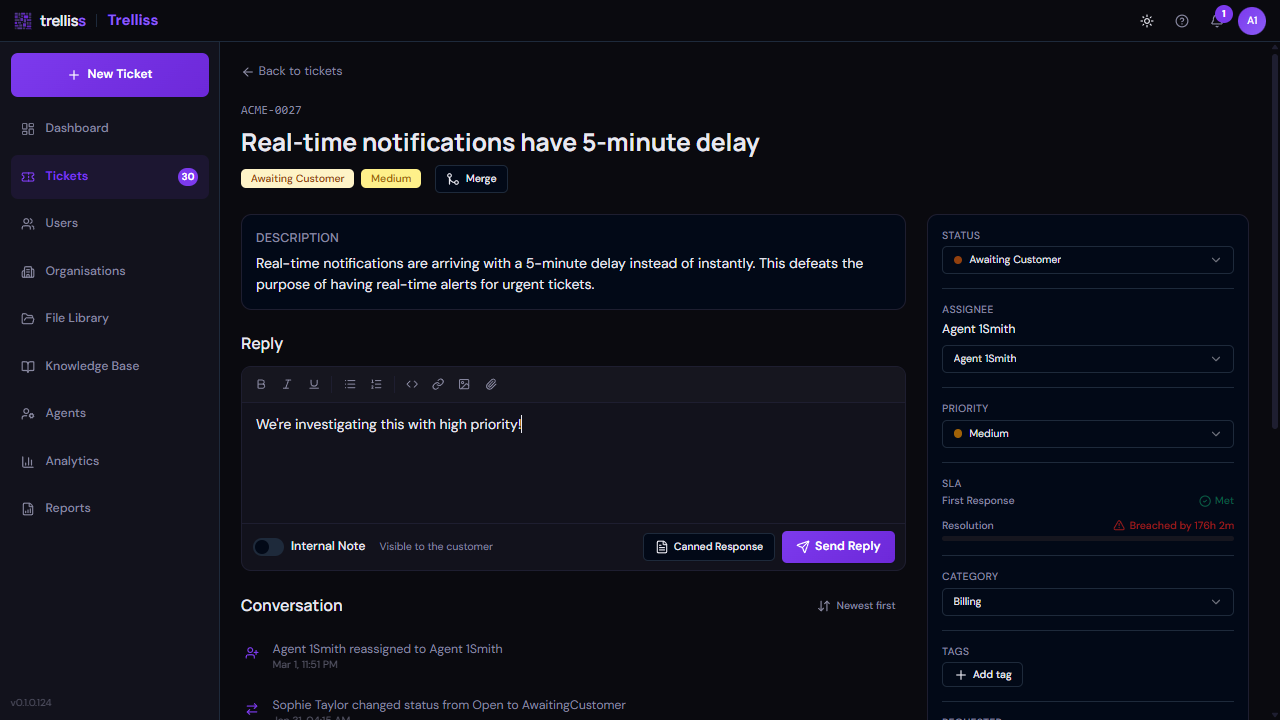This screenshot has width=1280, height=720.
Task: Go back to tickets list
Action: click(292, 71)
